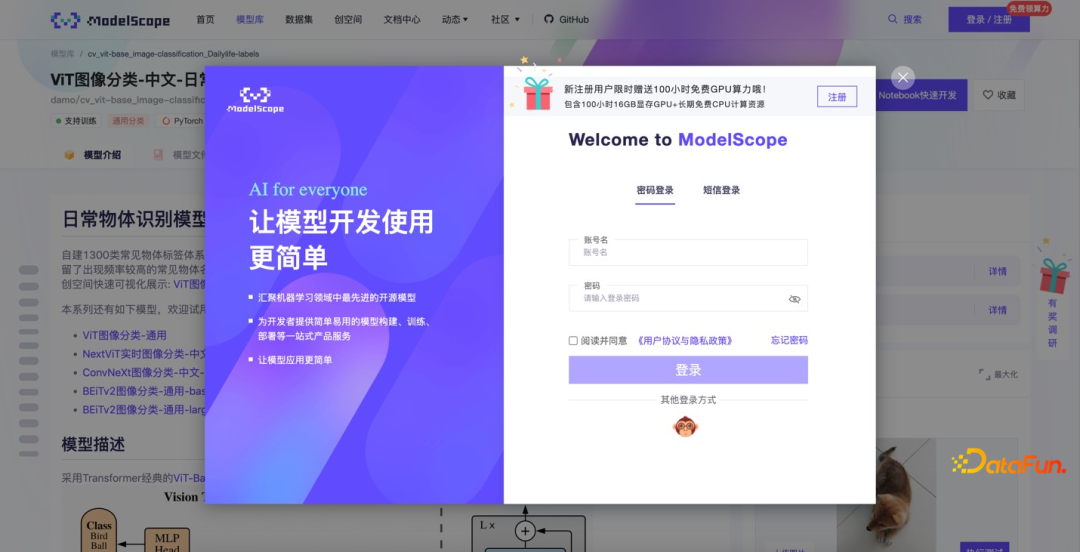Click the 有奖调研 gift icon on right edge
This screenshot has height=552, width=1080.
pos(1053,276)
